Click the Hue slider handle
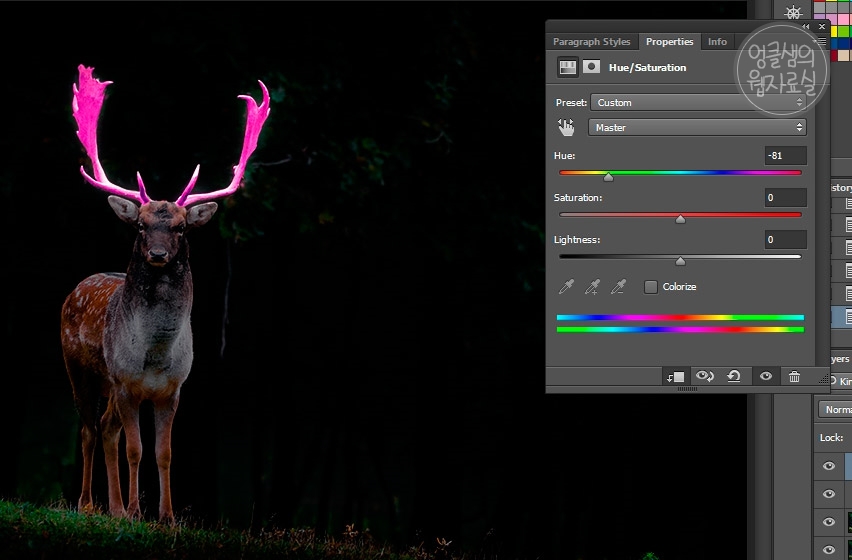This screenshot has width=852, height=560. pos(609,177)
